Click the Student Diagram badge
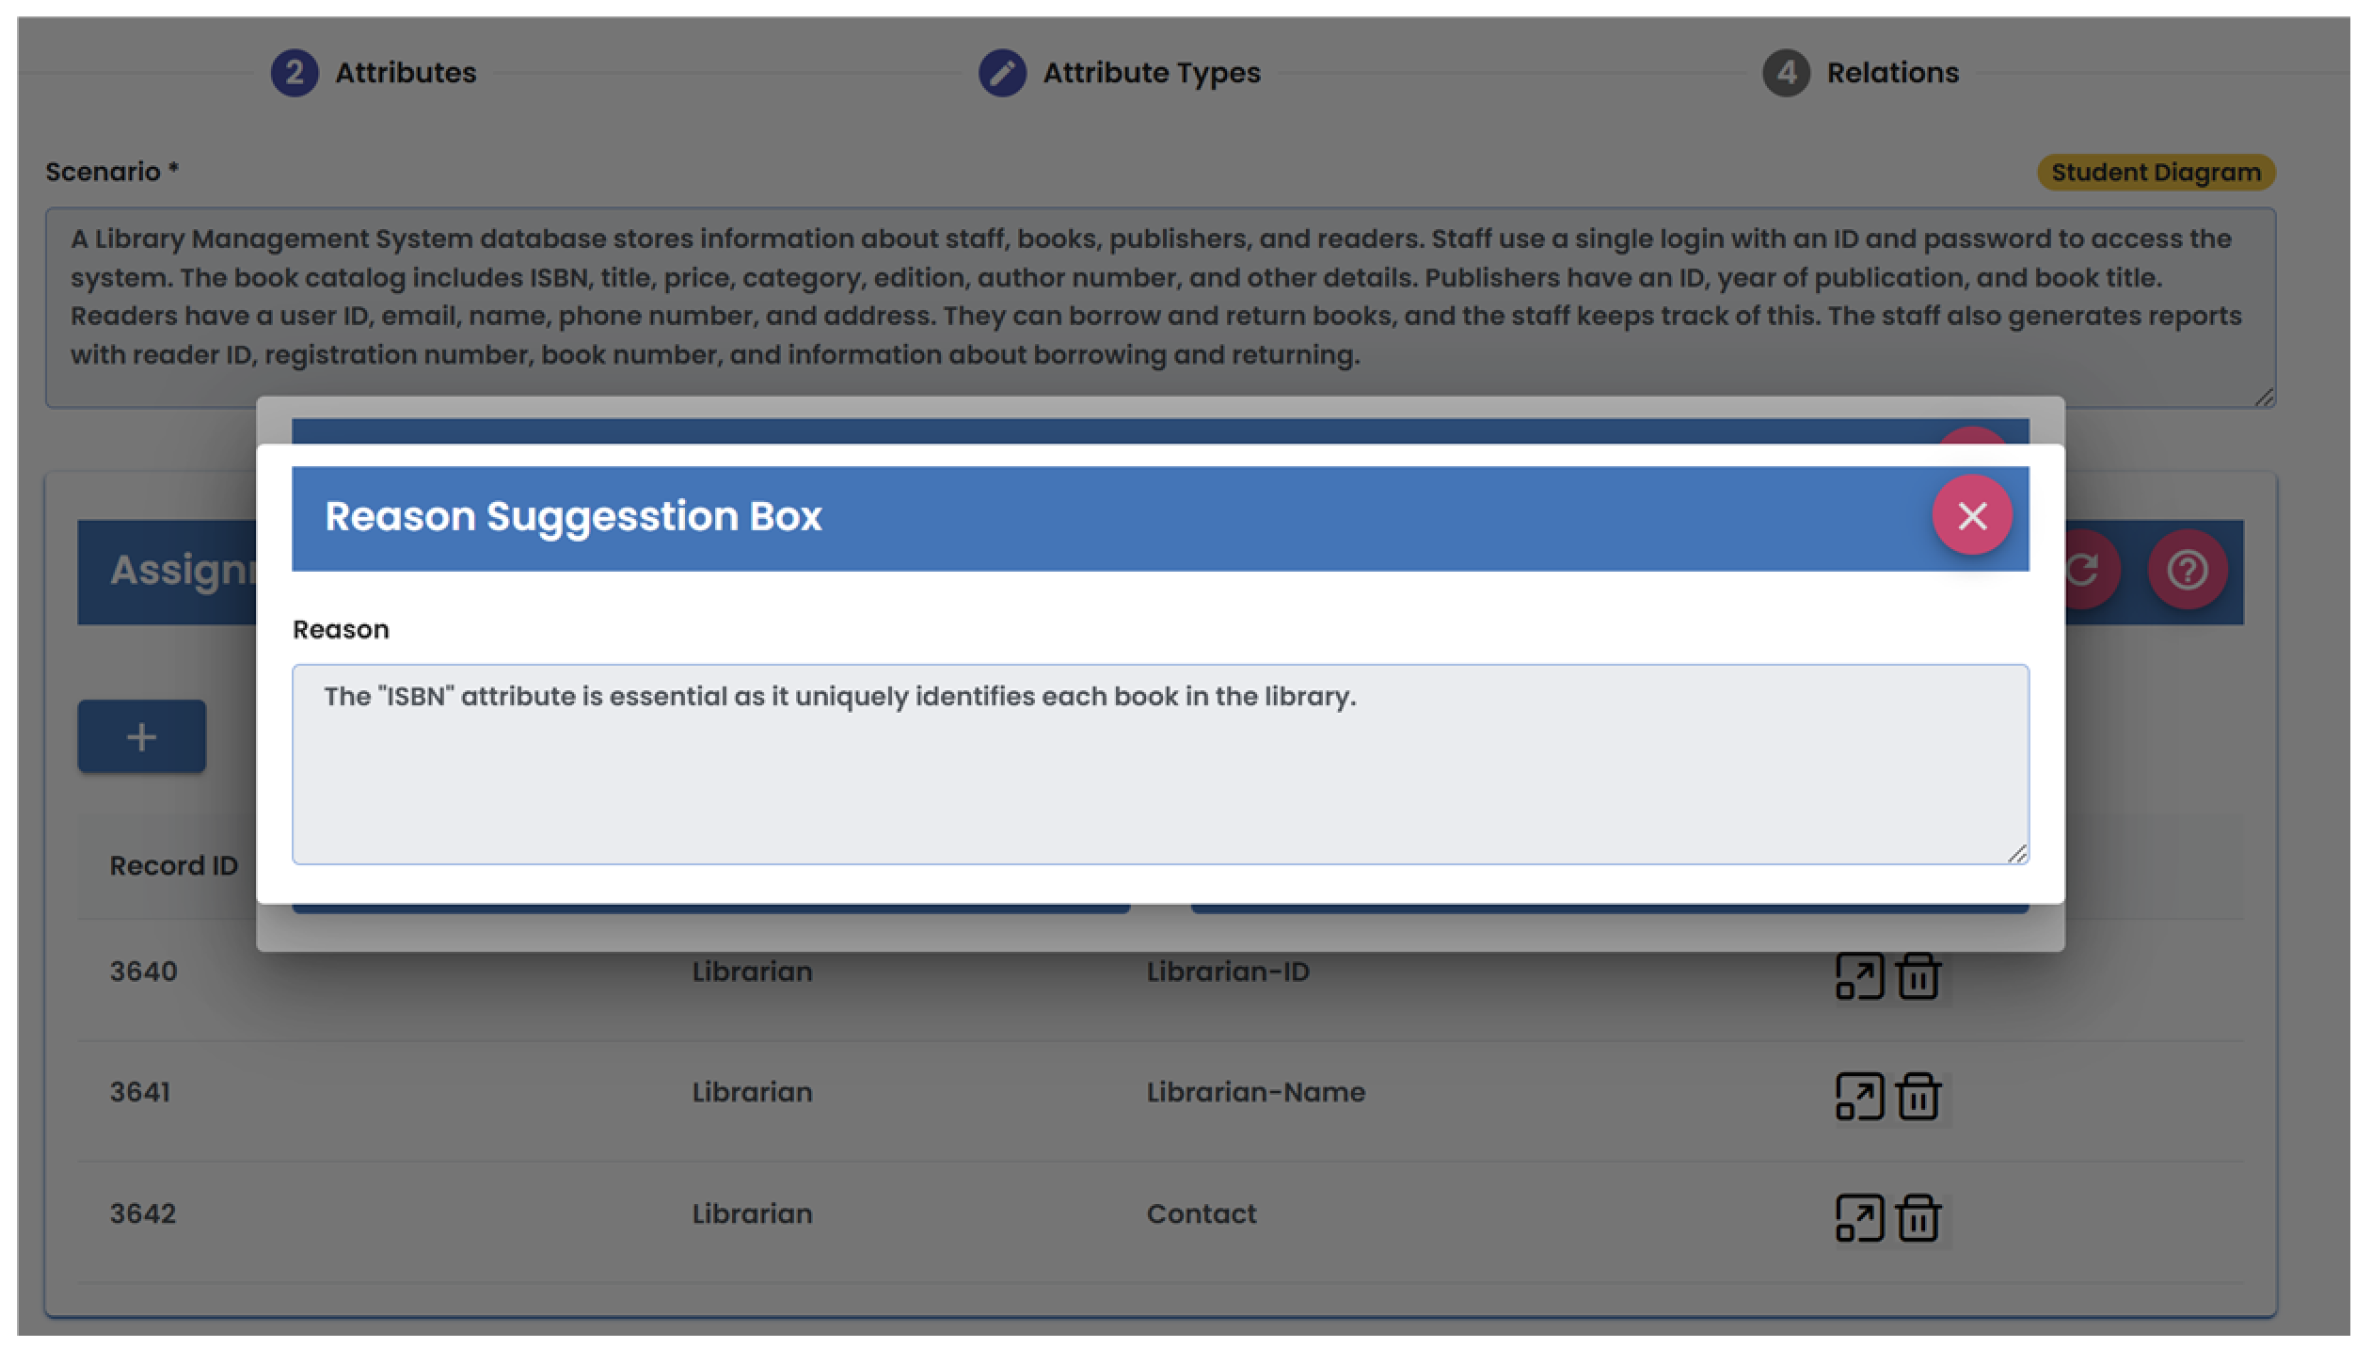Viewport: 2365px width, 1356px height. [x=2155, y=173]
